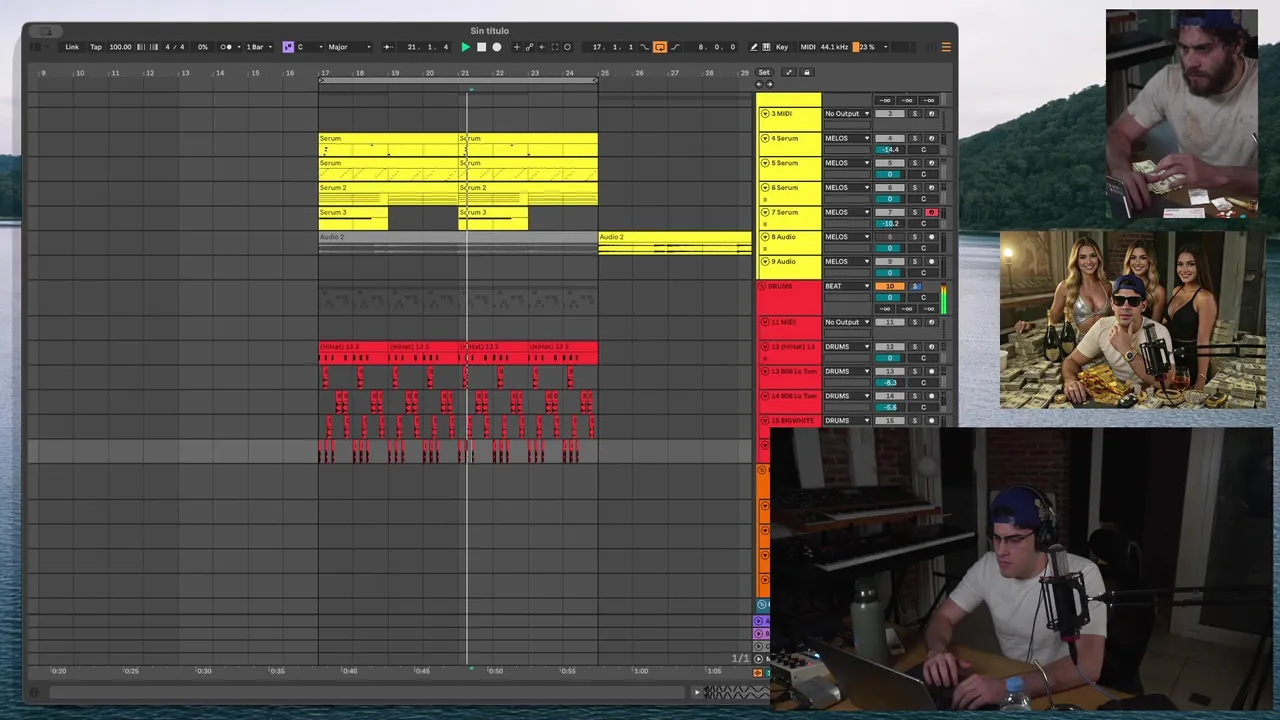This screenshot has width=1280, height=720.
Task: Solo the 4 Serum track
Action: pos(914,138)
